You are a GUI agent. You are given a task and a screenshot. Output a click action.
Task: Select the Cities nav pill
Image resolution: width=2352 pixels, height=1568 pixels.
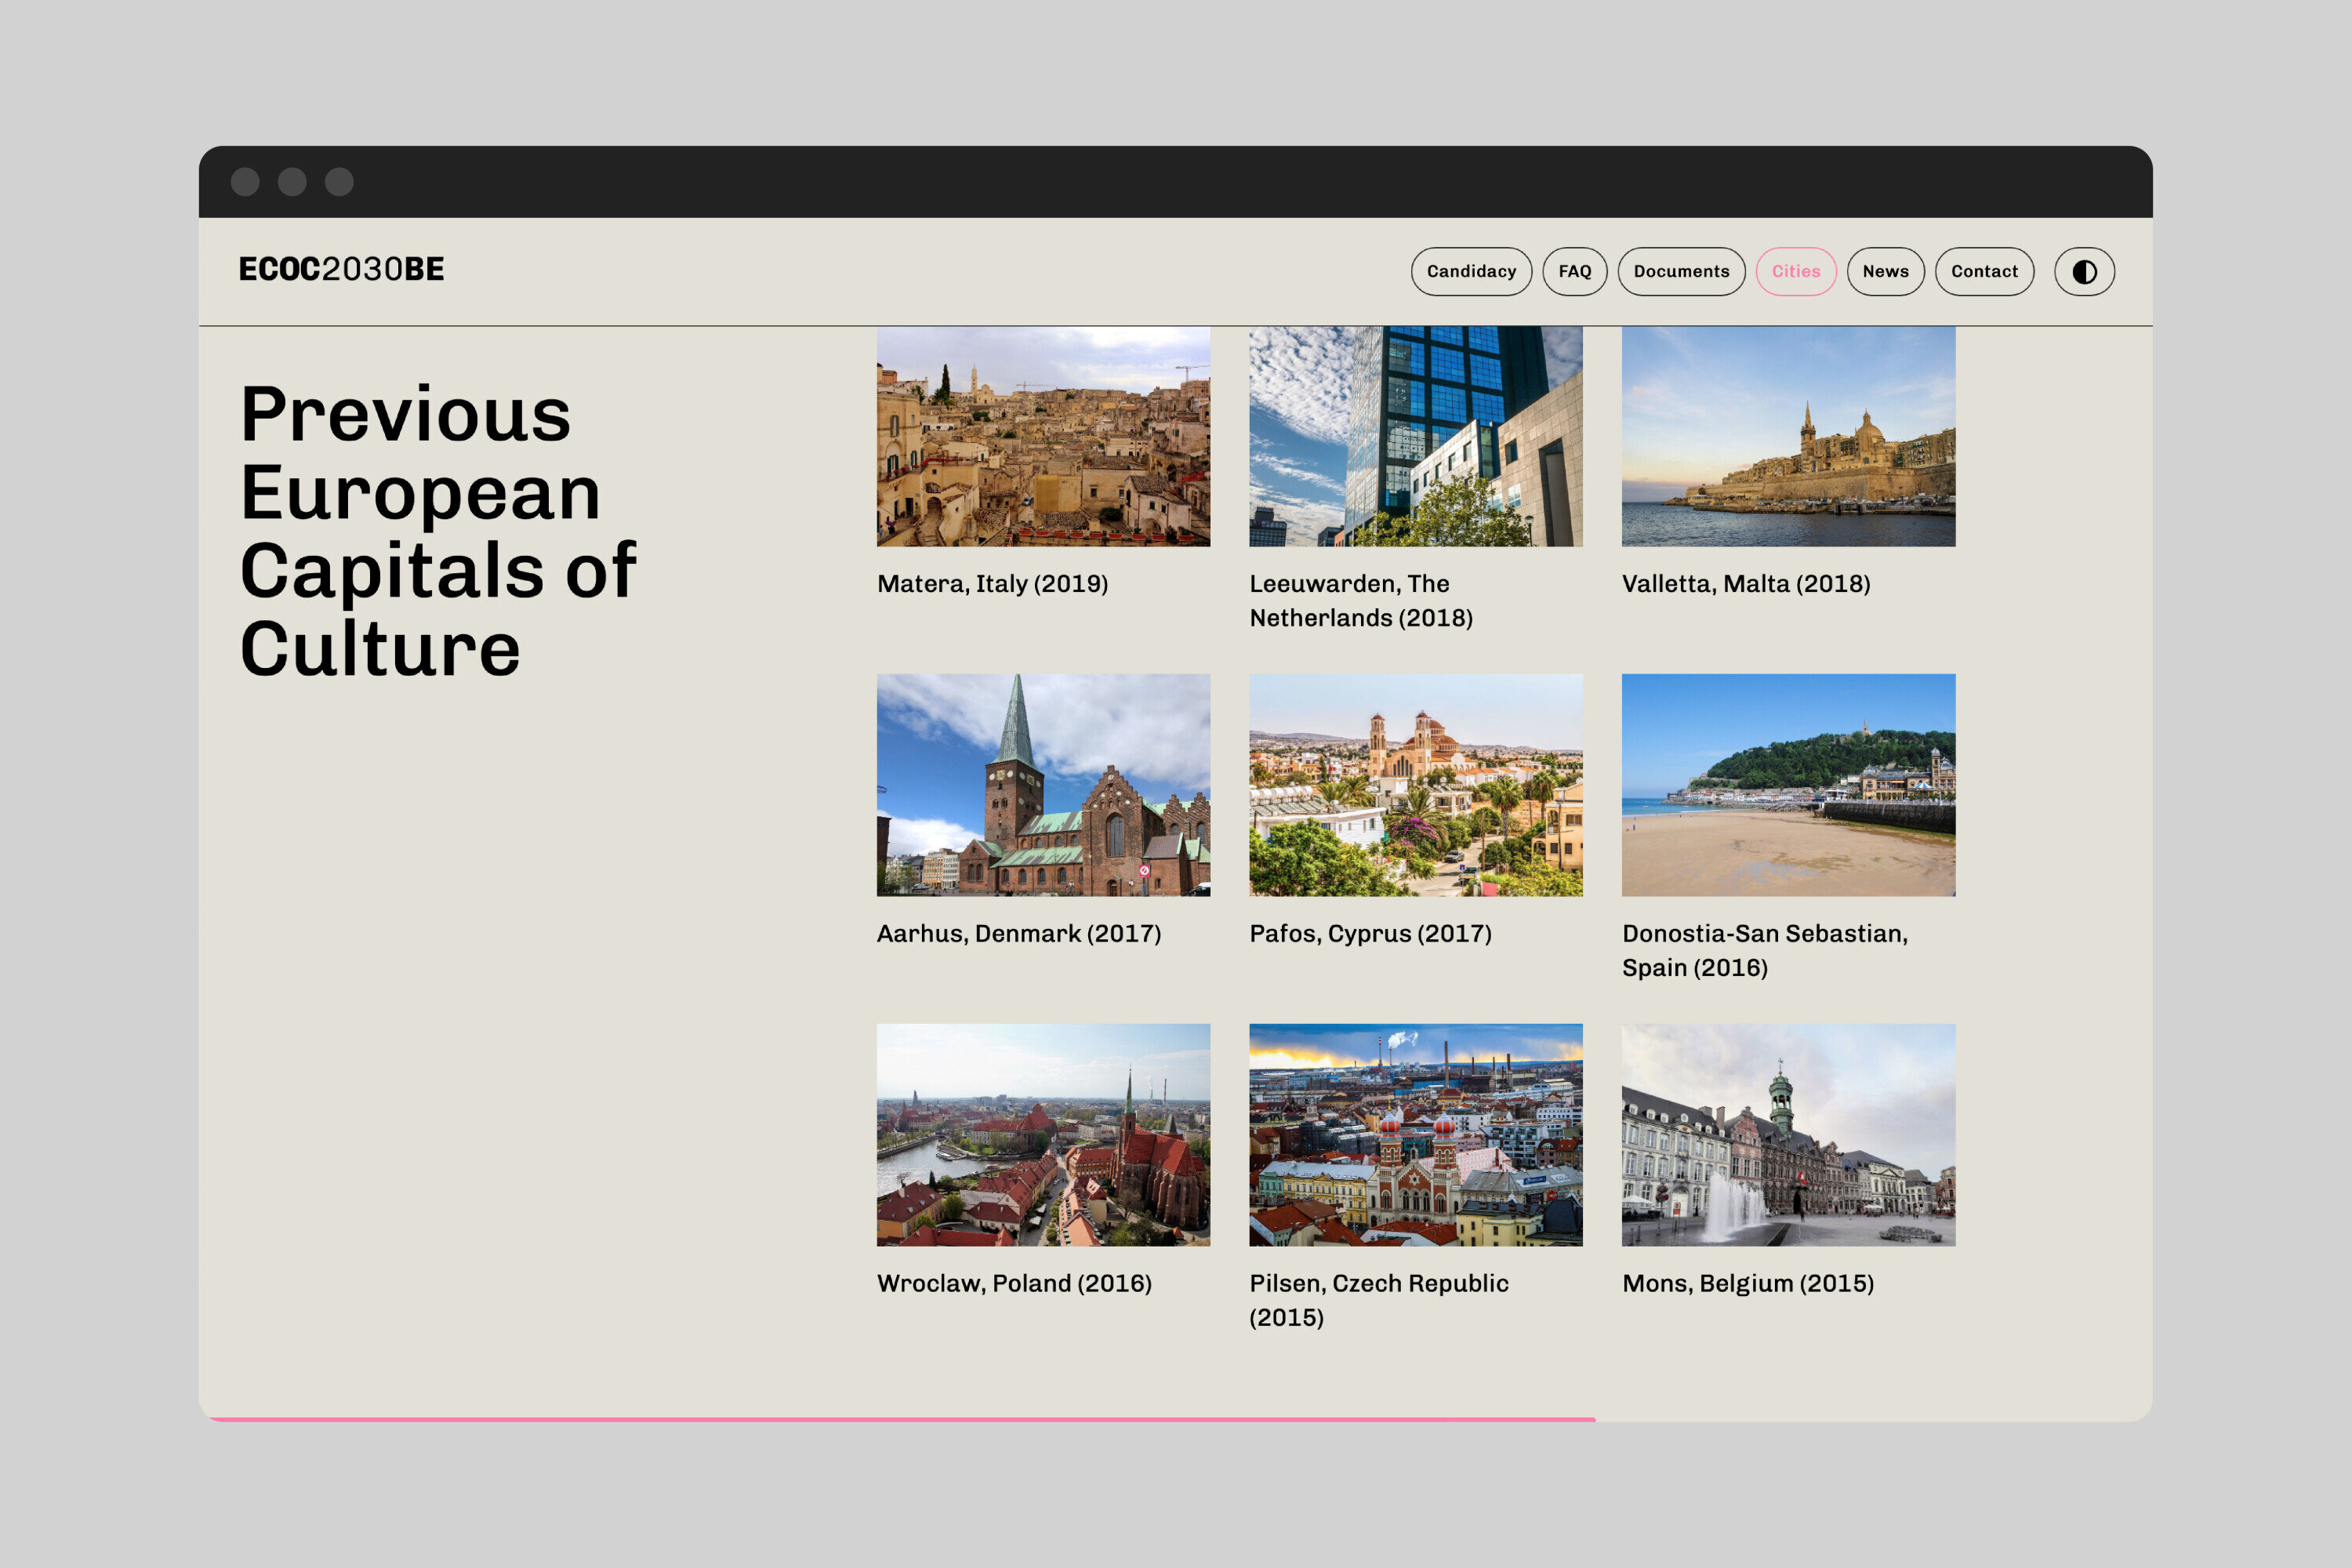pyautogui.click(x=1796, y=271)
